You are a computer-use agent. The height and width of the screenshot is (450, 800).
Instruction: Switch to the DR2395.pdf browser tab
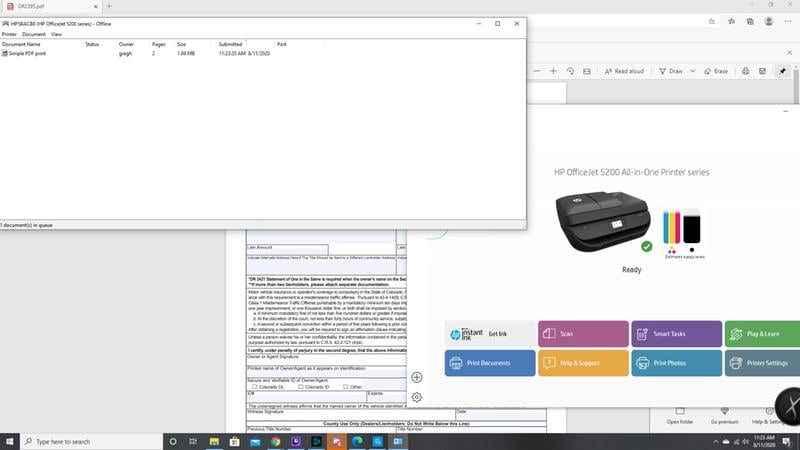click(51, 6)
